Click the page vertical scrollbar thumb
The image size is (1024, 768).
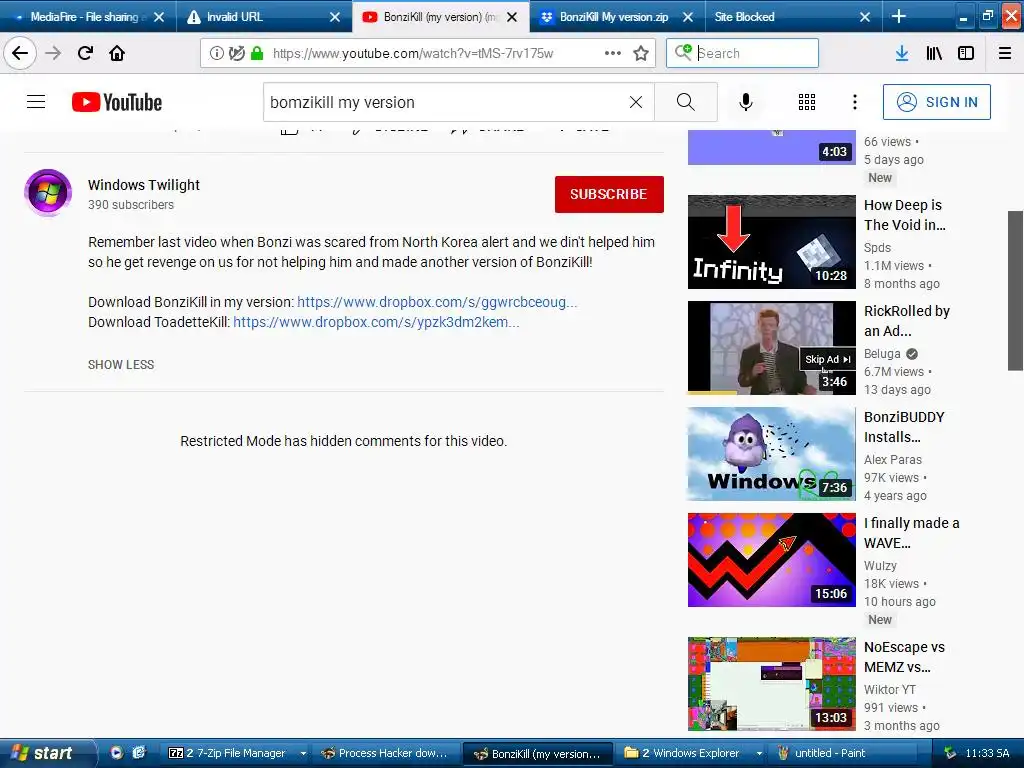click(x=1016, y=291)
